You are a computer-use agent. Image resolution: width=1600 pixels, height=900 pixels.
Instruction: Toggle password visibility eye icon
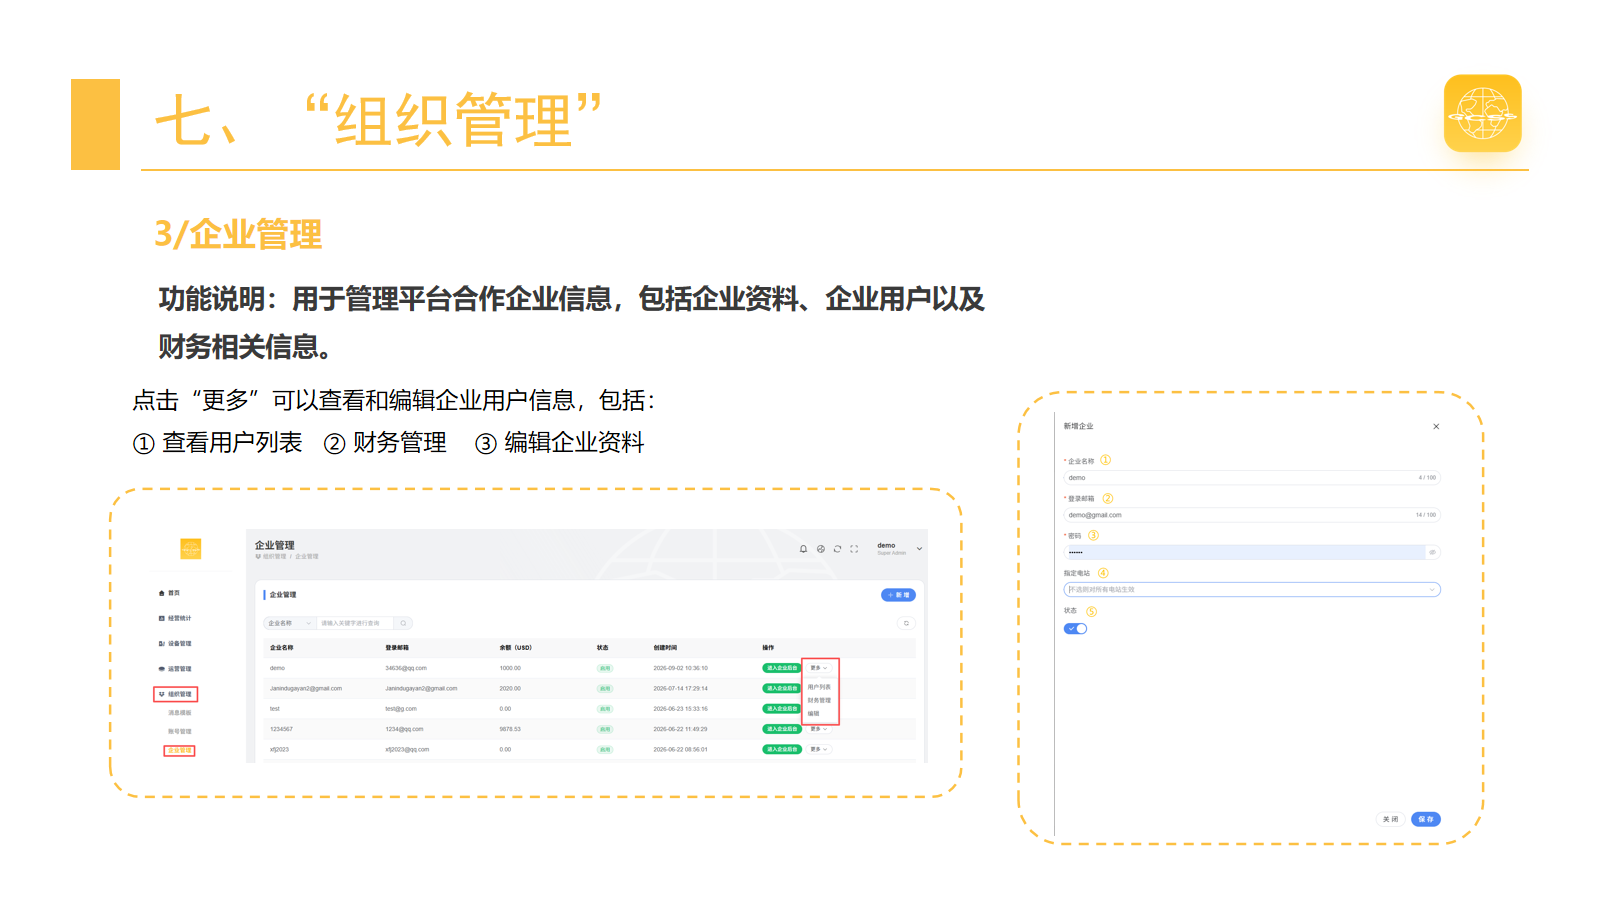click(x=1432, y=552)
